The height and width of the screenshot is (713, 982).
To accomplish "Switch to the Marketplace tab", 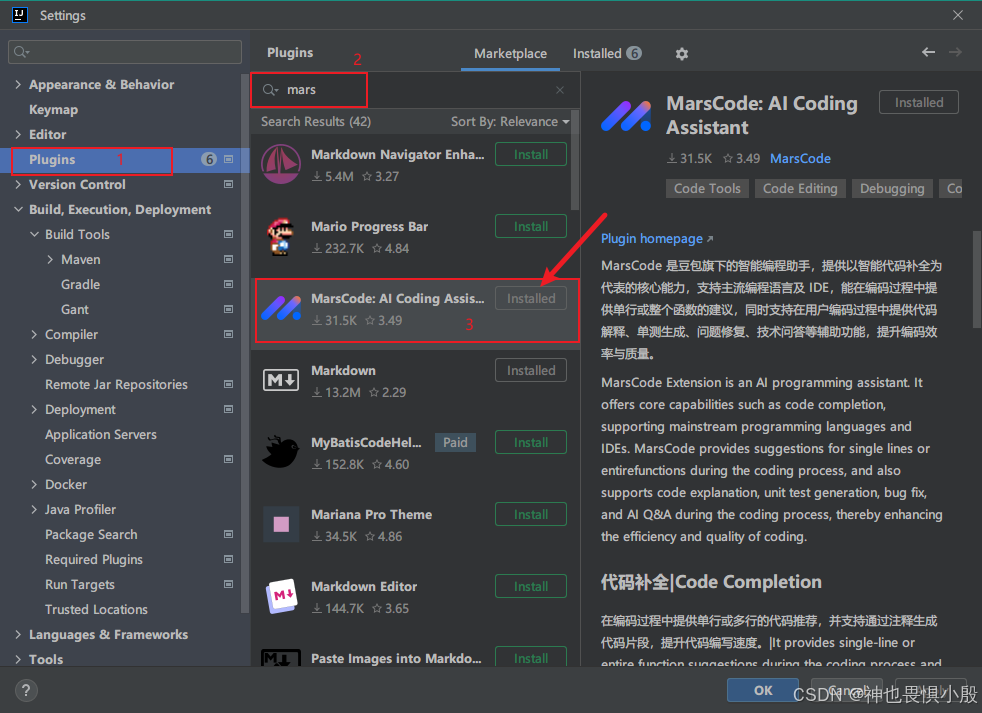I will coord(510,54).
